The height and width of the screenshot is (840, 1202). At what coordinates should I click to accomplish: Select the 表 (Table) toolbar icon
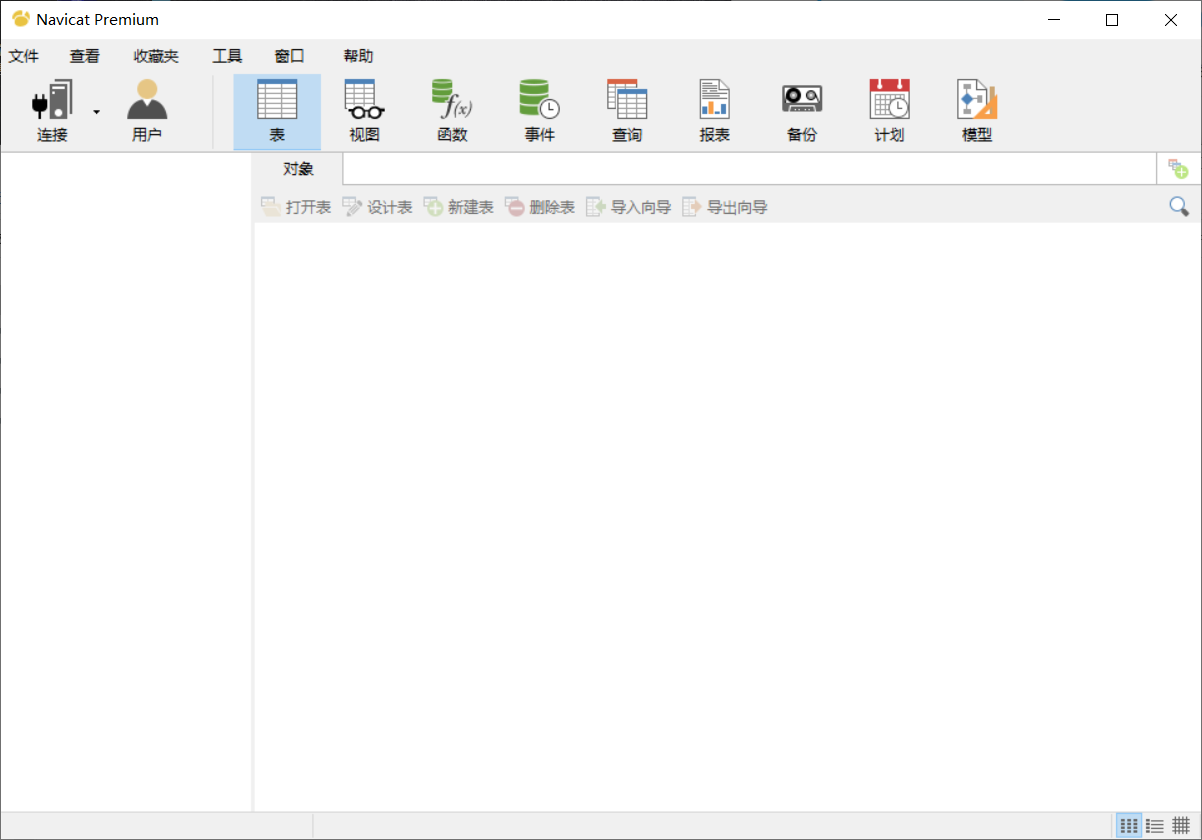[277, 111]
